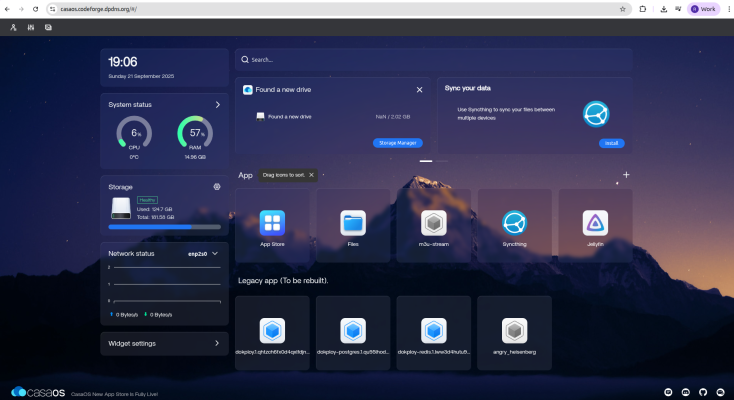Click the CPU usage gauge

coord(134,133)
